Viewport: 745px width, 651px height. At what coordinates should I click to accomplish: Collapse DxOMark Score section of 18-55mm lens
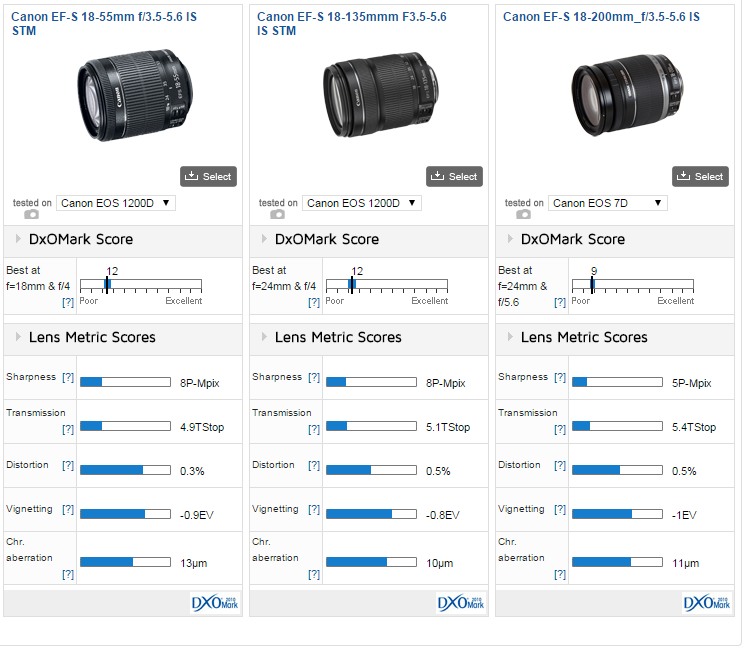pyautogui.click(x=18, y=240)
